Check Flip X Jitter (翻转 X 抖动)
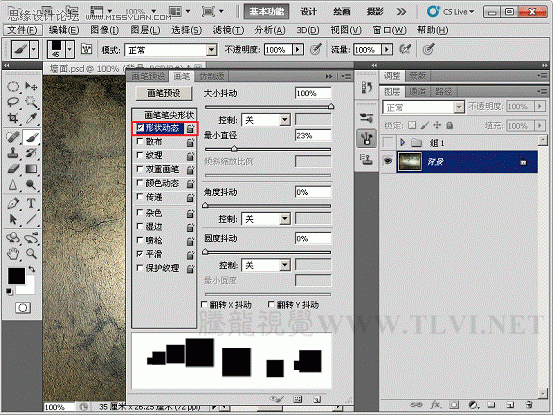This screenshot has width=553, height=415. (x=204, y=305)
